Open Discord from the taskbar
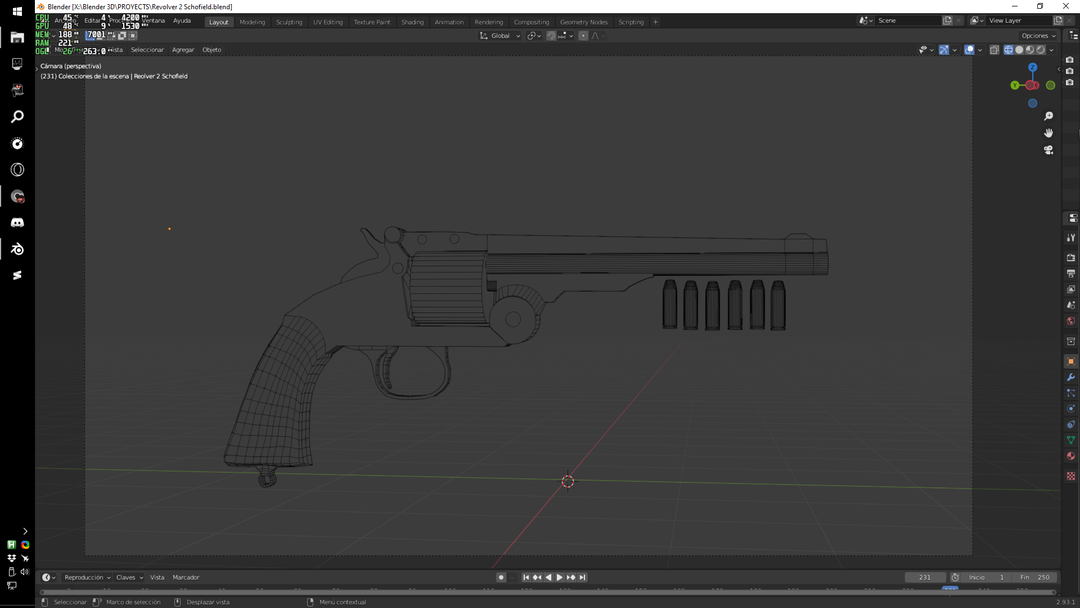Image resolution: width=1080 pixels, height=608 pixels. point(17,222)
